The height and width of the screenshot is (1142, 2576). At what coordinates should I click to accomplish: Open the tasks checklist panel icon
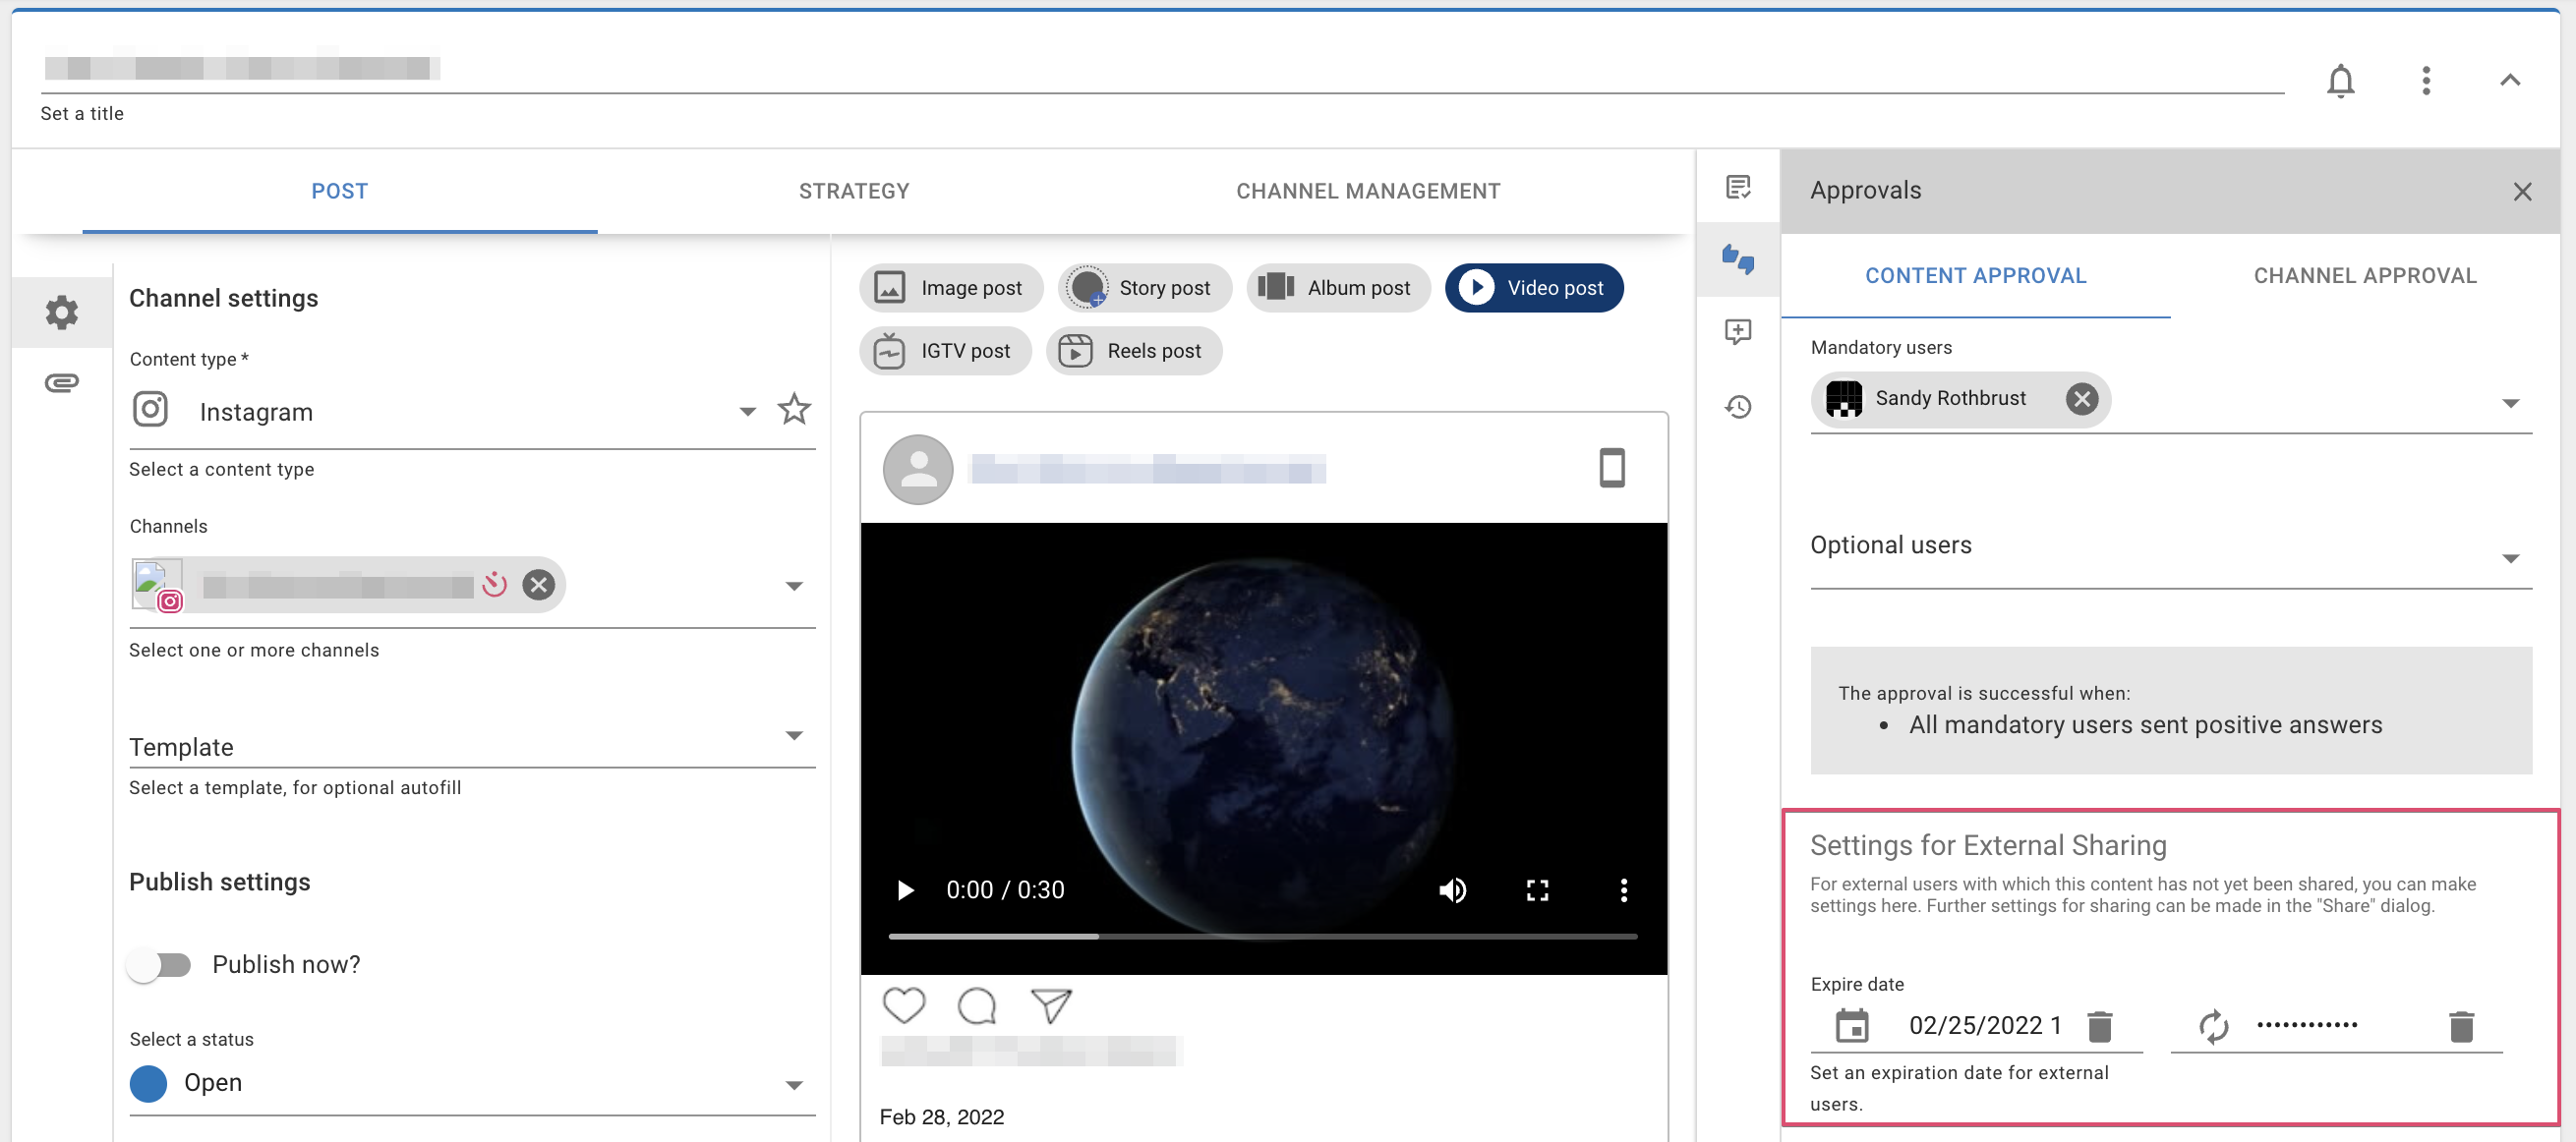[x=1738, y=187]
